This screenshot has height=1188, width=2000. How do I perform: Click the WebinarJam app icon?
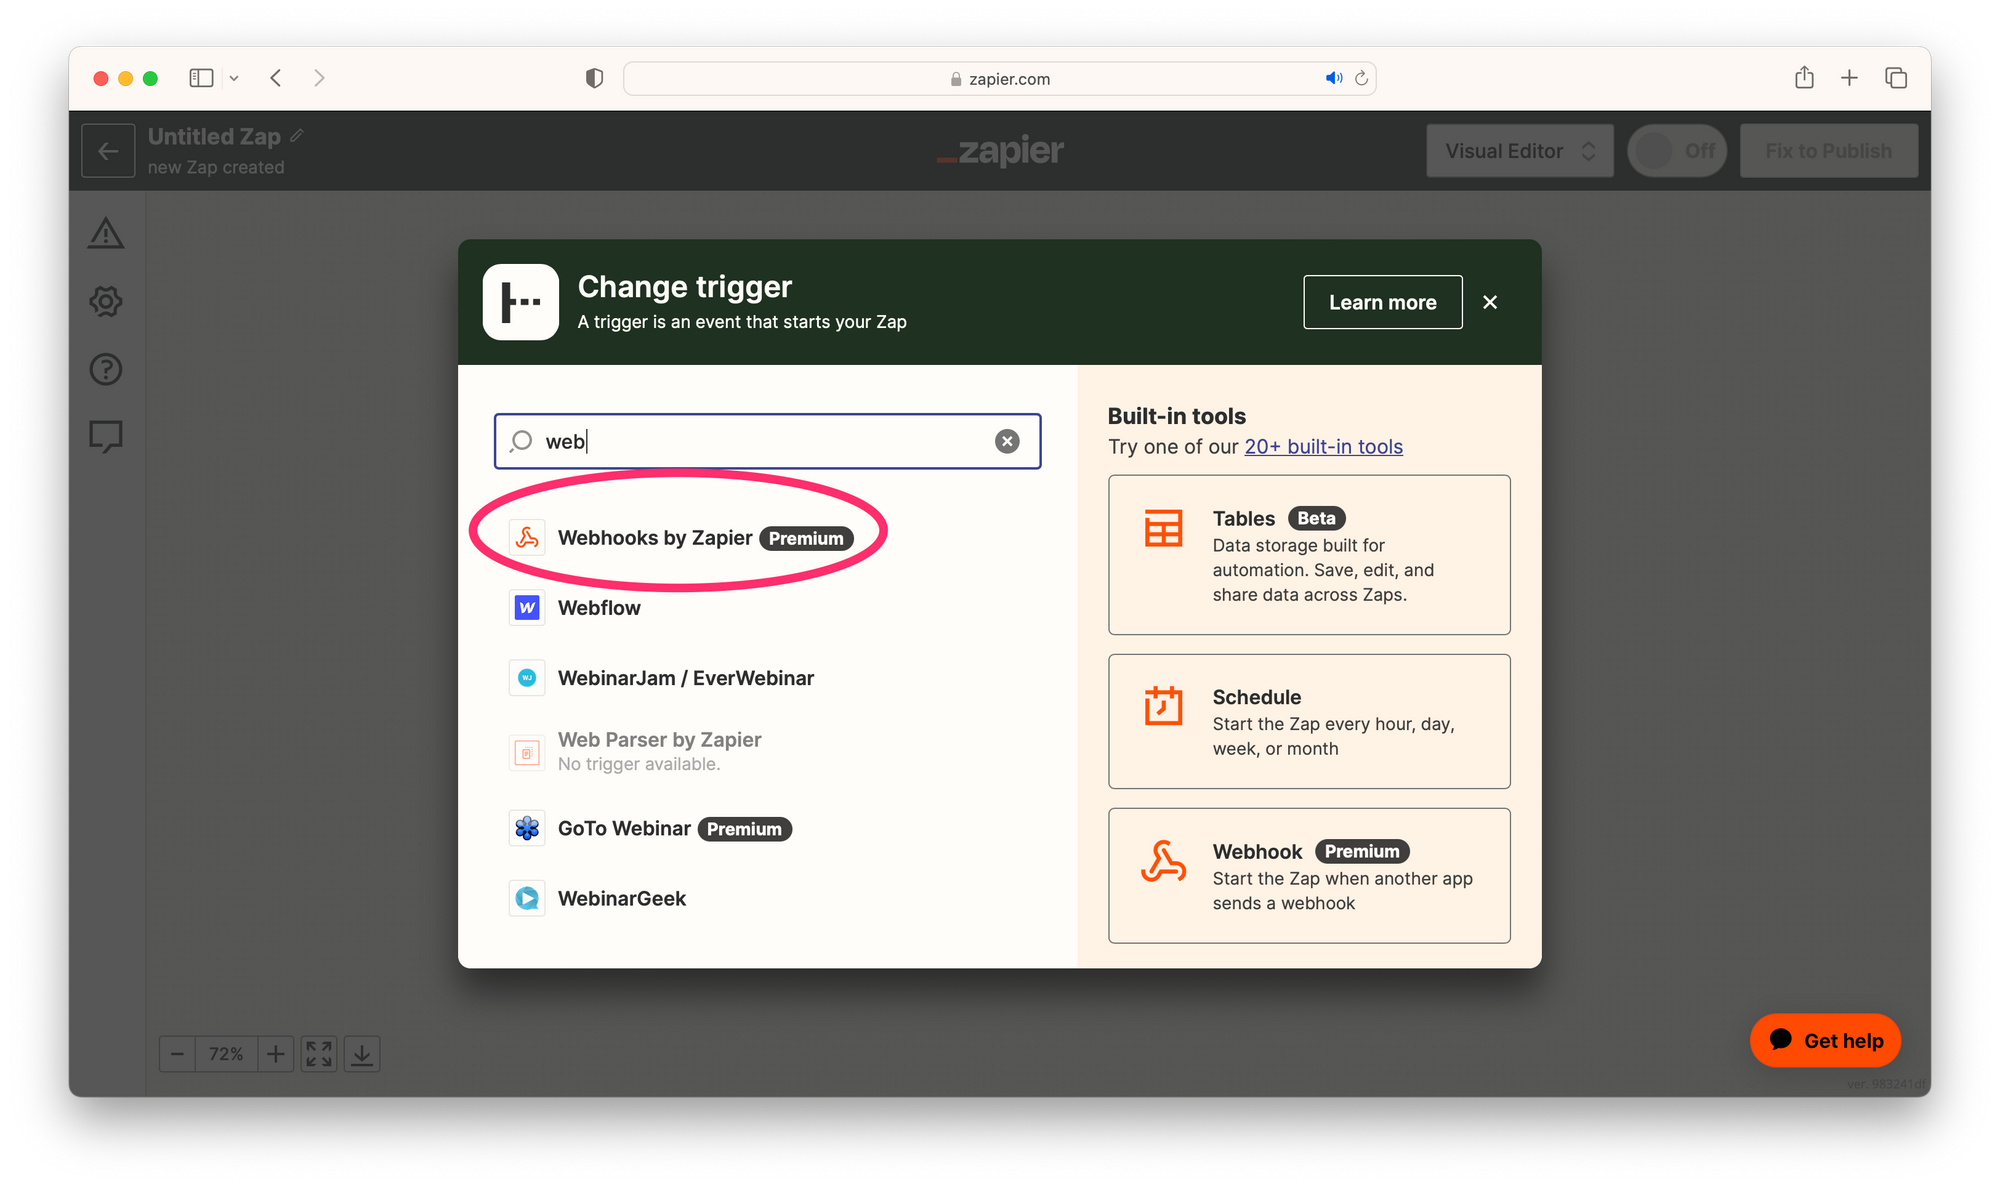pyautogui.click(x=527, y=678)
